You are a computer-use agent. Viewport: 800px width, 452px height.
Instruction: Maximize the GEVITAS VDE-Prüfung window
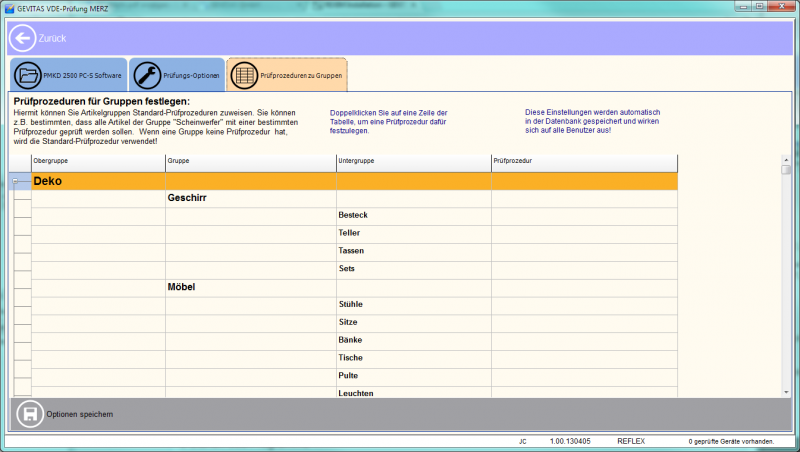759,7
